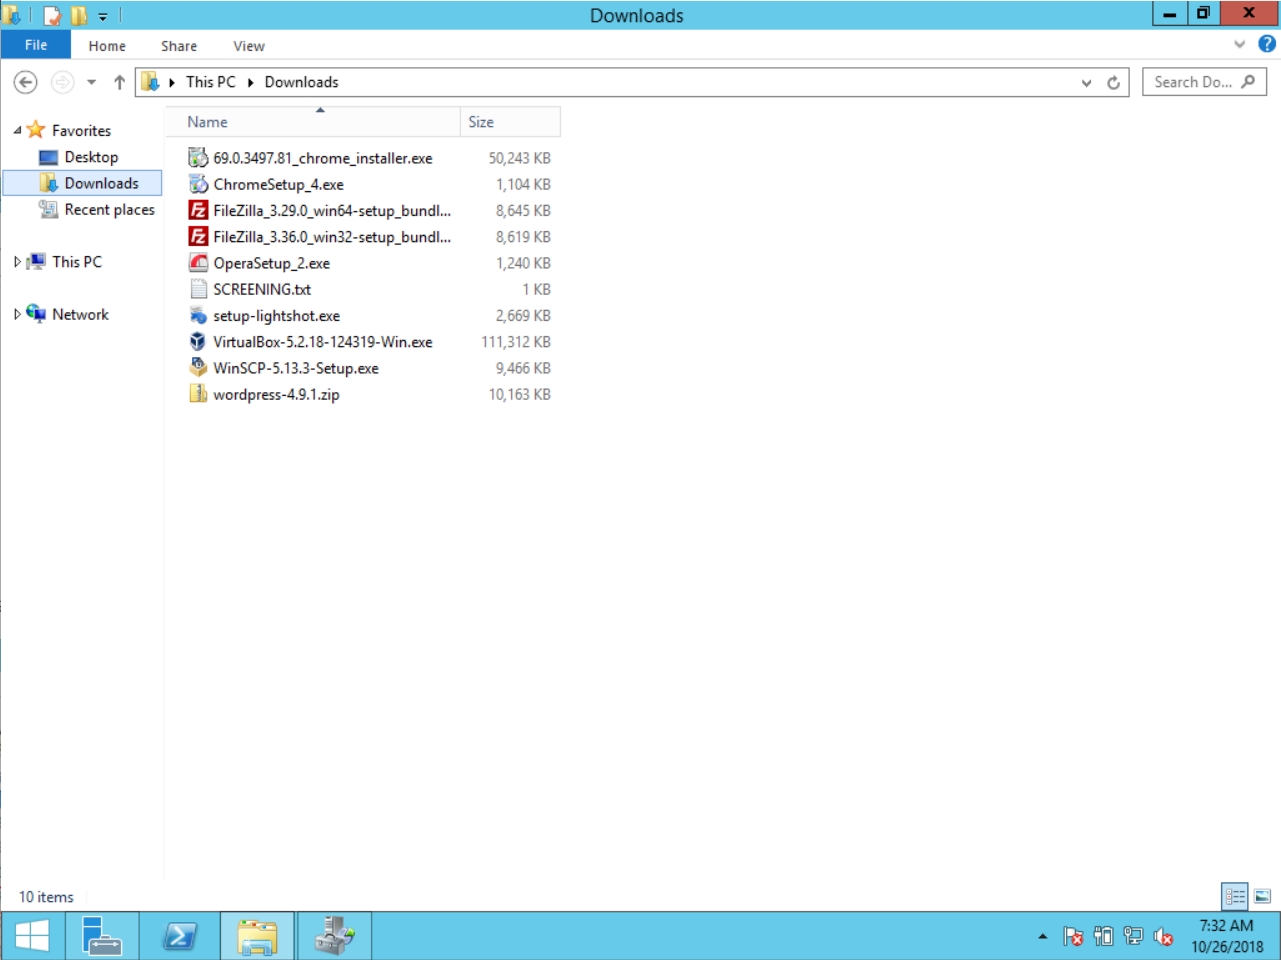The image size is (1281, 960).
Task: Go up one folder level
Action: pos(119,82)
